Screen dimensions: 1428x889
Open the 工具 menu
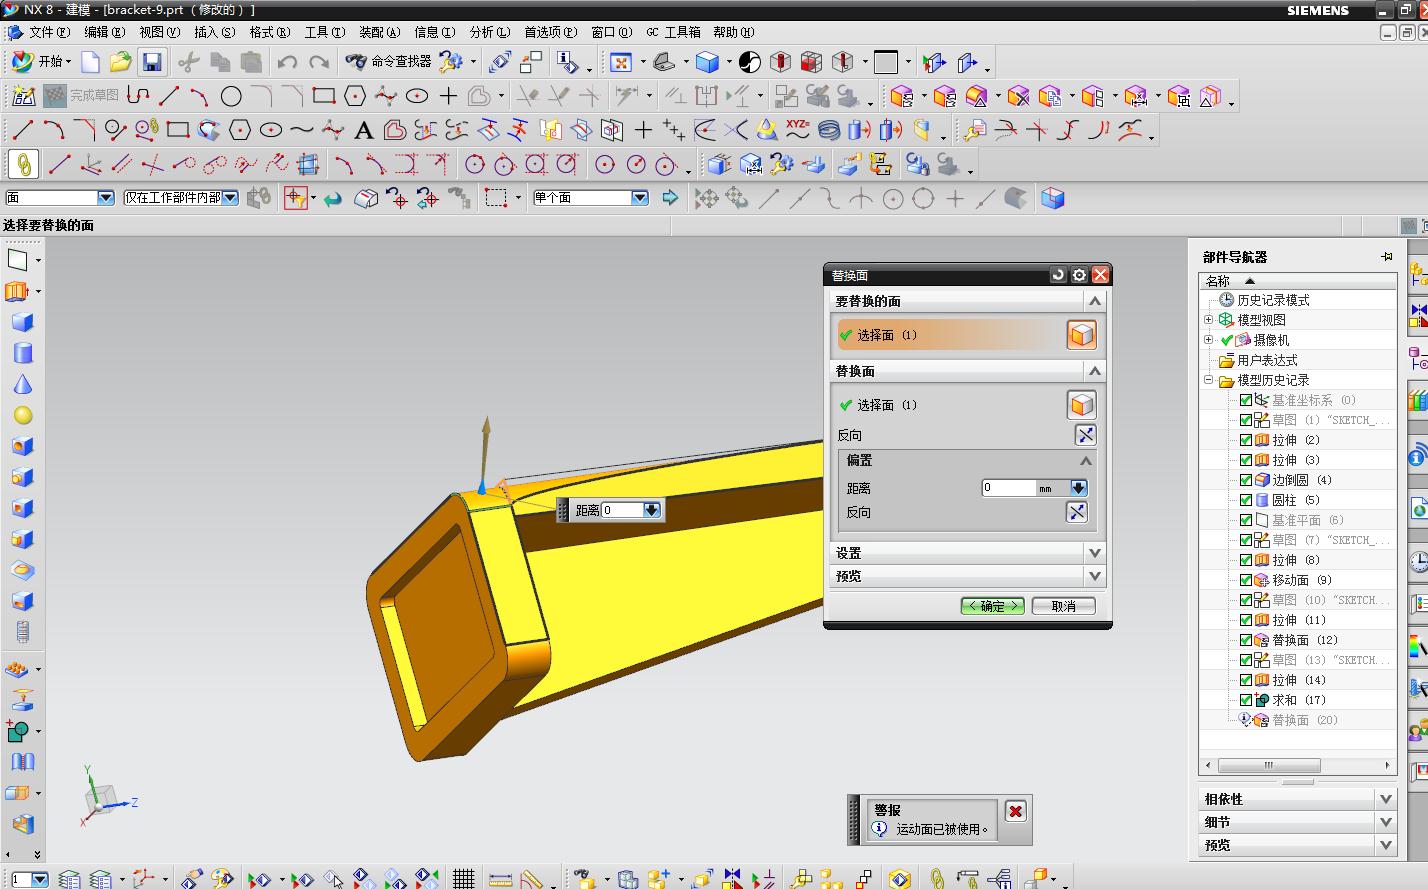point(324,32)
